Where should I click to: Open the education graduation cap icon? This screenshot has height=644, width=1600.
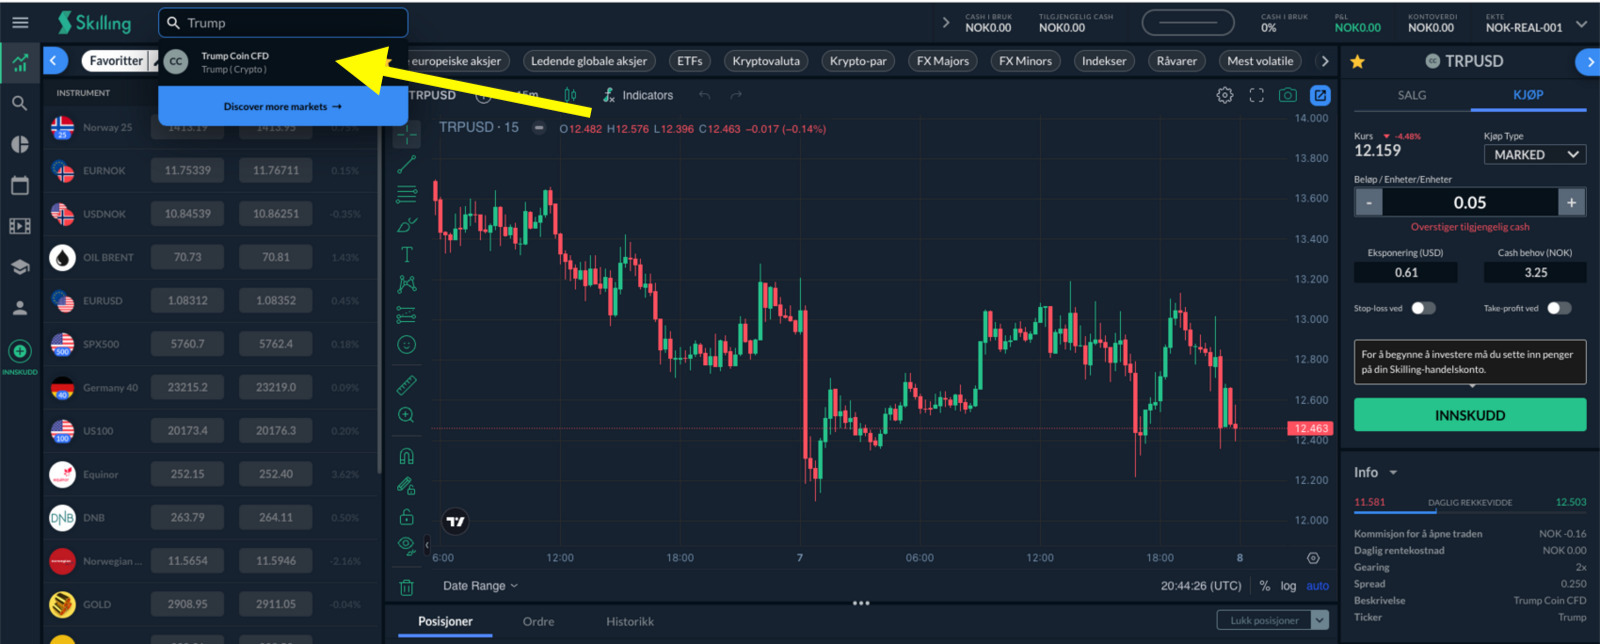[20, 267]
